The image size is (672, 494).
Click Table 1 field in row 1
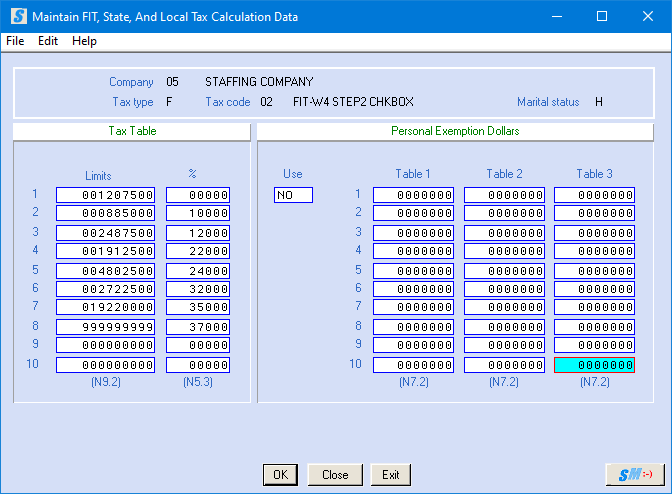click(414, 195)
